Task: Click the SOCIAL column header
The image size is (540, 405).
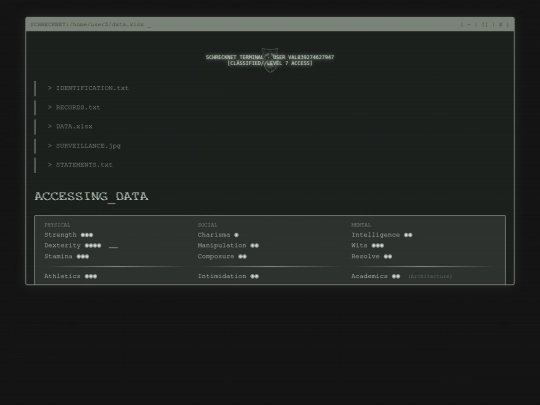Action: (208, 225)
